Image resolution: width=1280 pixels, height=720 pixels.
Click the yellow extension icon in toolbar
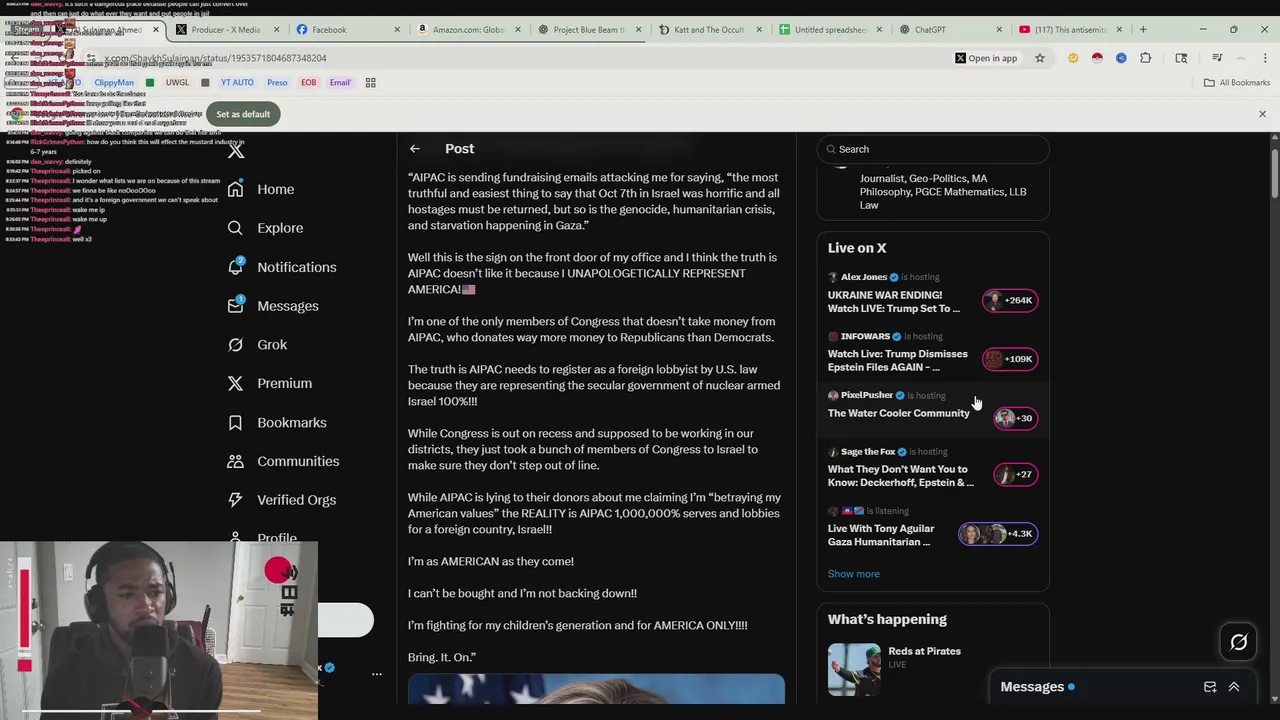[x=1073, y=58]
